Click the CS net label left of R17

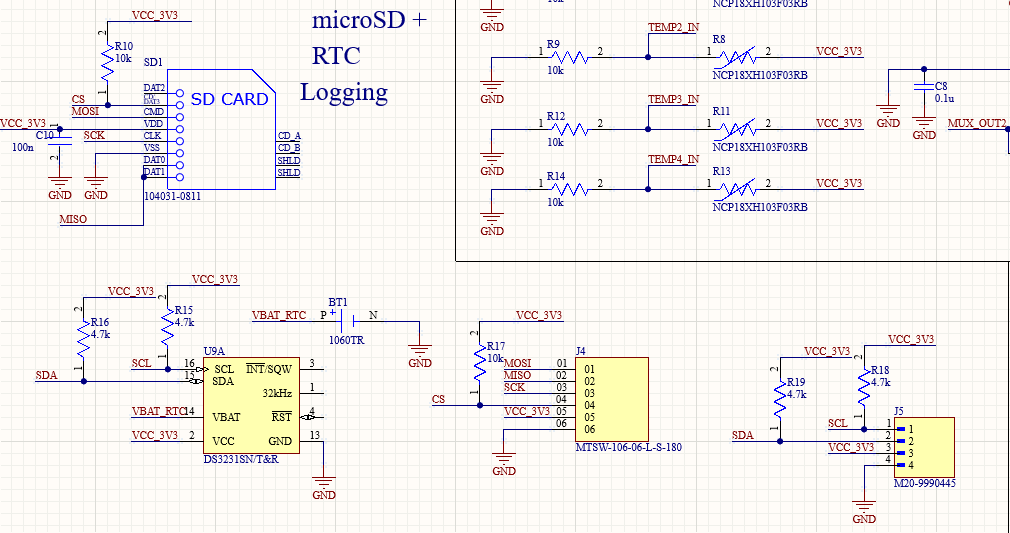click(438, 400)
